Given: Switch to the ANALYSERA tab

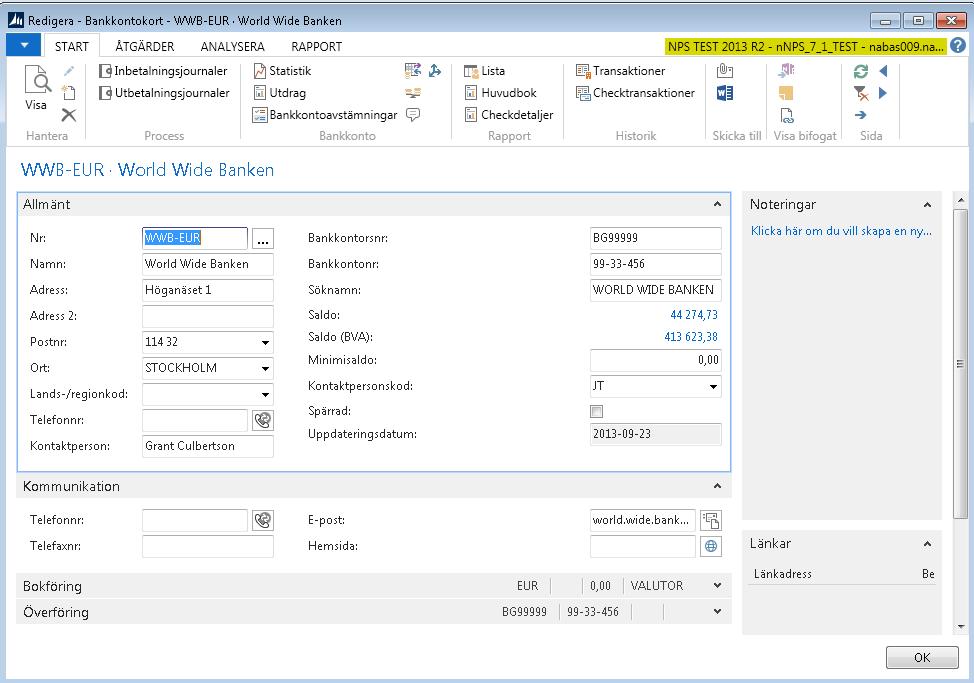Looking at the screenshot, I should (x=232, y=47).
